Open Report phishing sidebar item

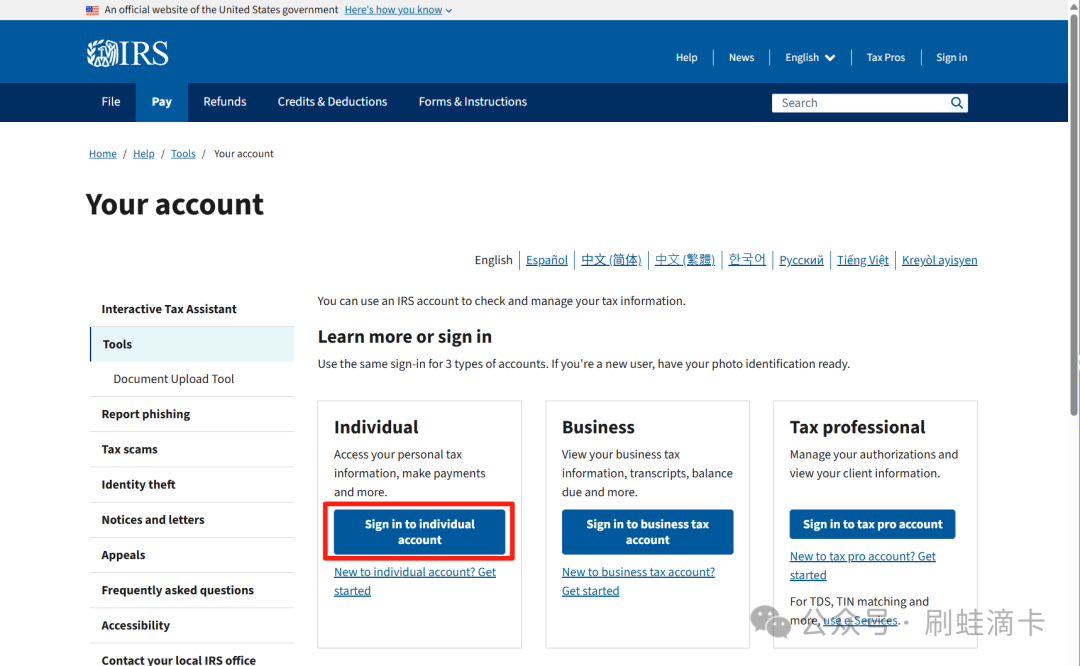(192, 414)
